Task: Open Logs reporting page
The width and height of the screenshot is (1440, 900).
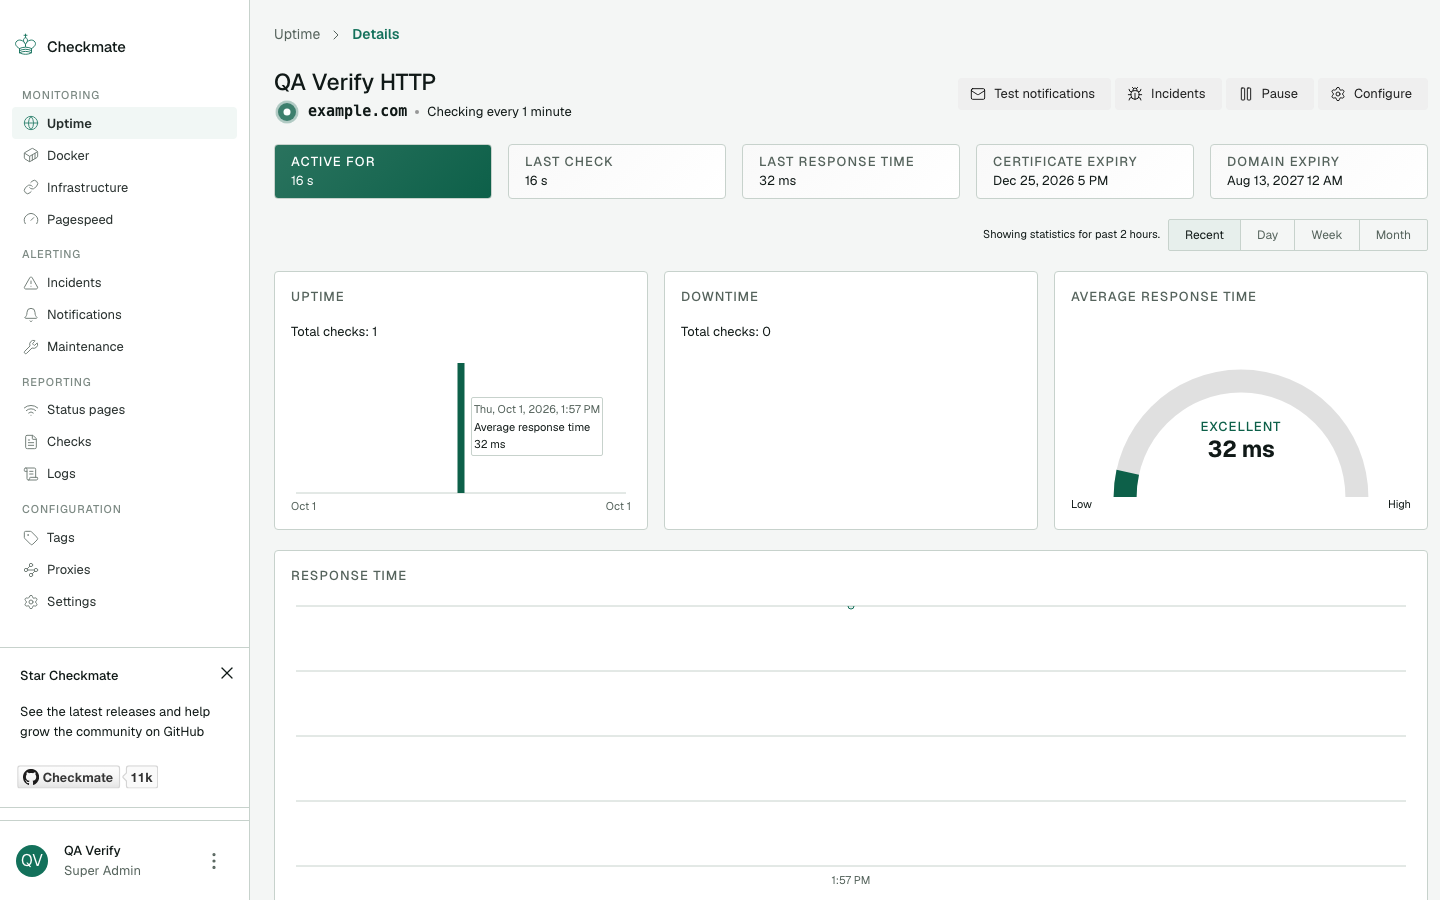Action: tap(124, 473)
